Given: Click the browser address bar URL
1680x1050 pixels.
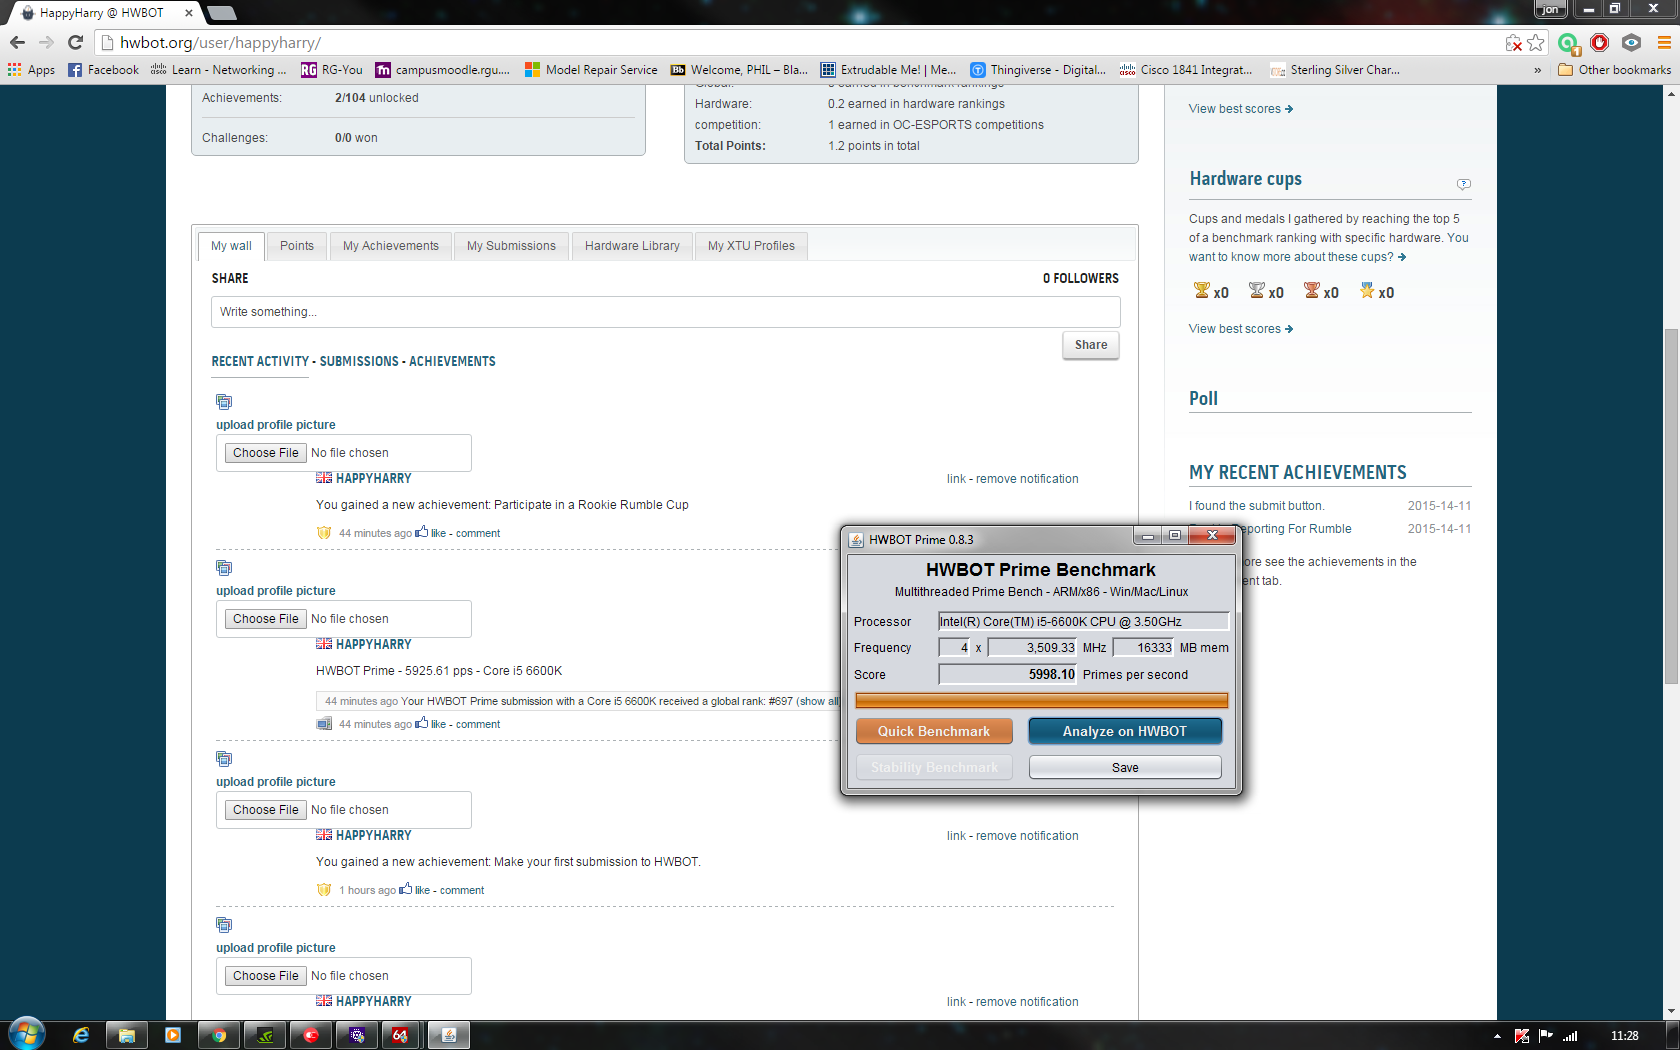Looking at the screenshot, I should pos(220,42).
